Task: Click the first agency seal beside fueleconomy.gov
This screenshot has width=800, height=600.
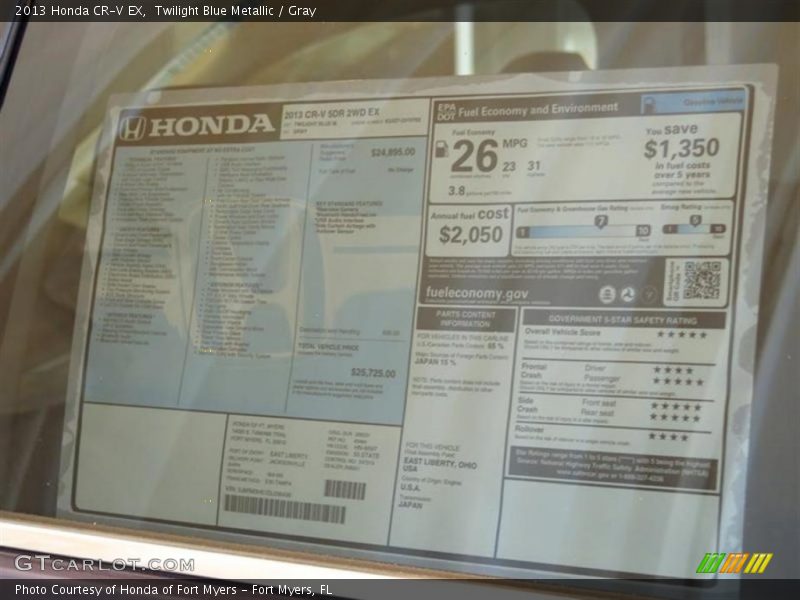Action: [607, 294]
